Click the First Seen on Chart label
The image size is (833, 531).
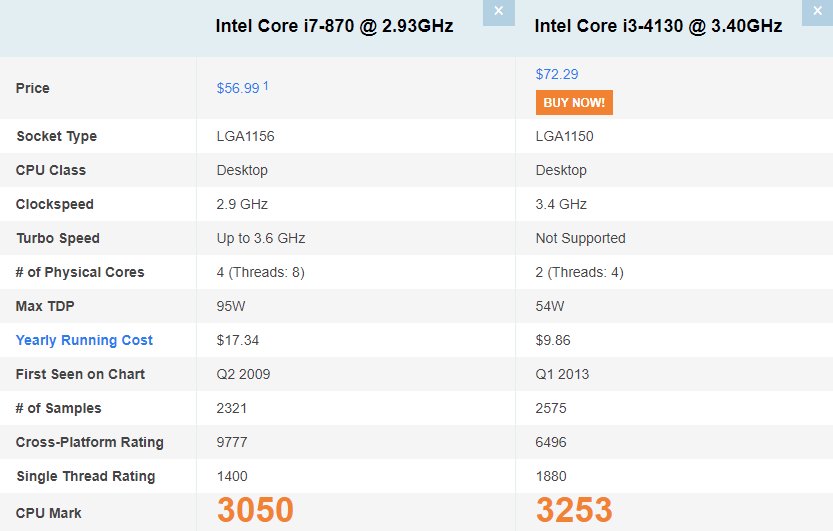pos(80,374)
